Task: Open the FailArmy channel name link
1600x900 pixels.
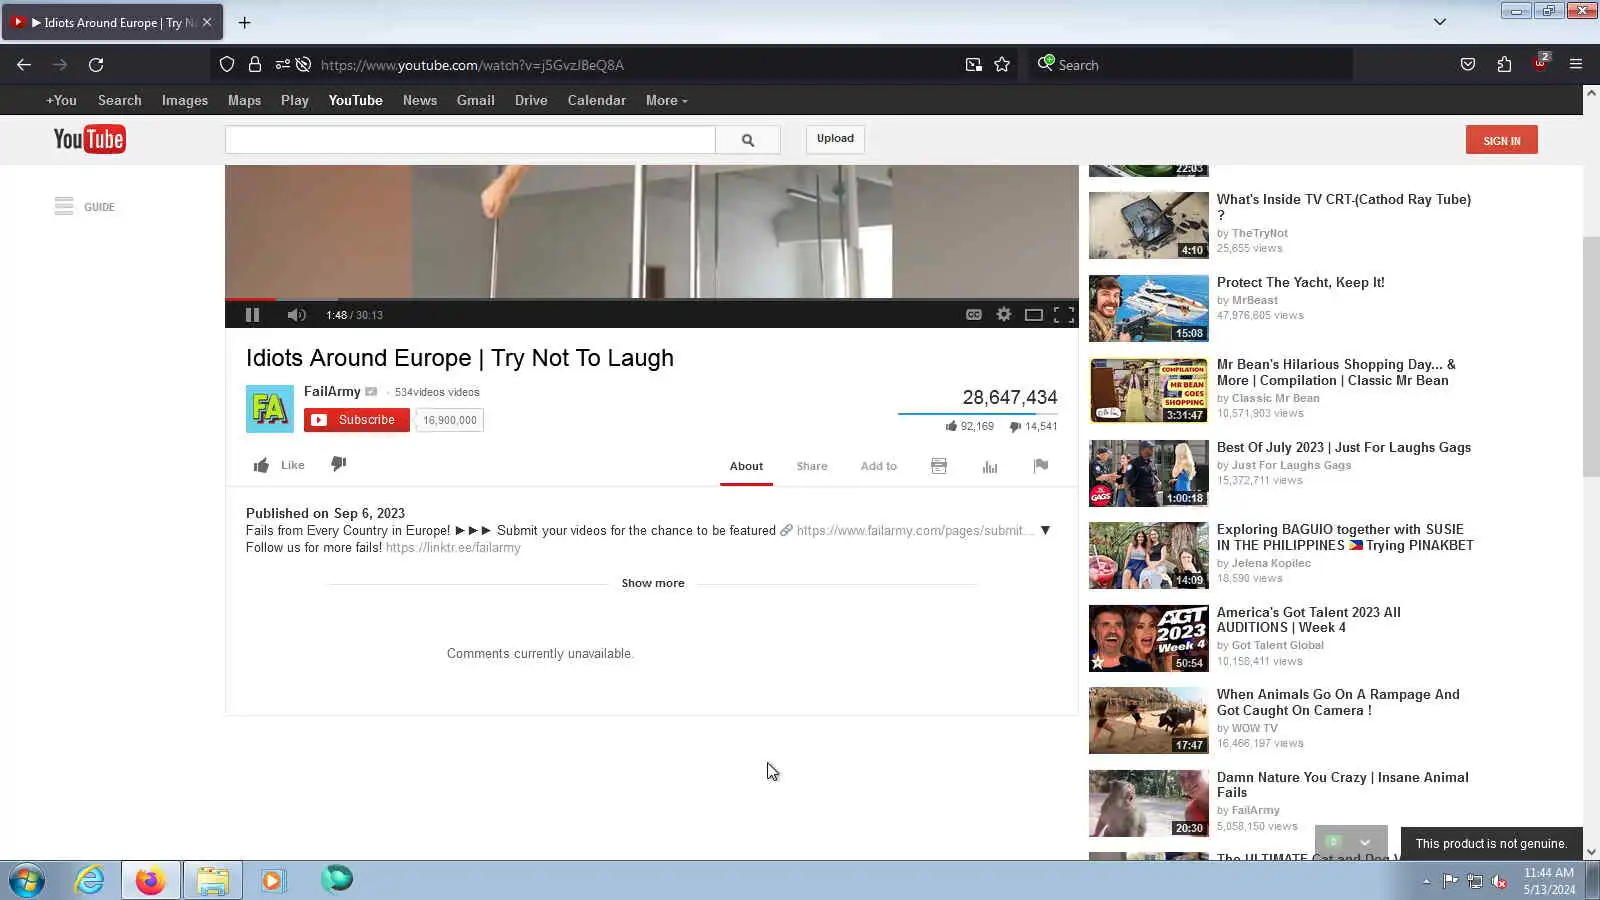Action: coord(332,392)
